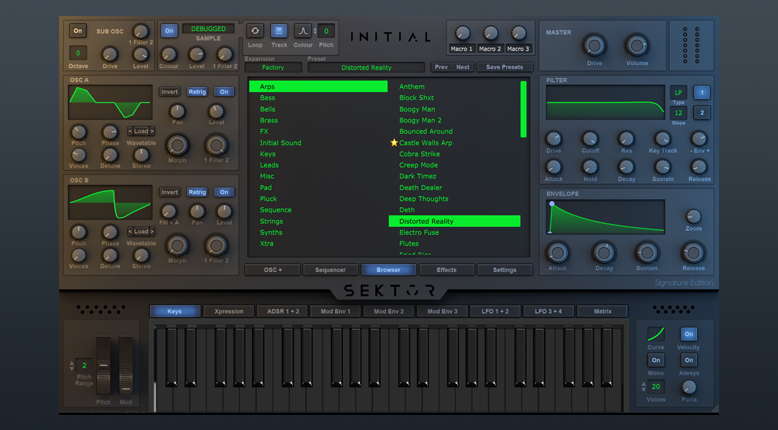Screen dimensions: 778x430
Task: Click the Track icon button
Action: point(279,31)
